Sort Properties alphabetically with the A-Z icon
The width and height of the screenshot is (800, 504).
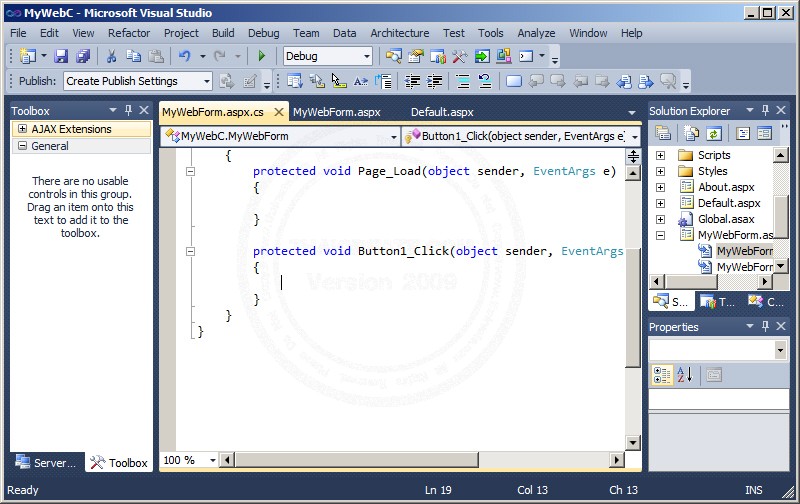(x=685, y=375)
